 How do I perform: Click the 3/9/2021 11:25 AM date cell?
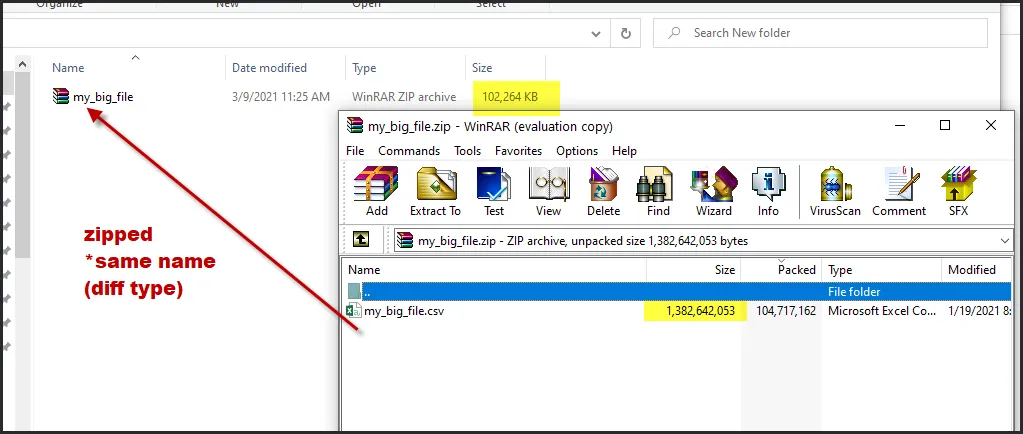pyautogui.click(x=281, y=97)
